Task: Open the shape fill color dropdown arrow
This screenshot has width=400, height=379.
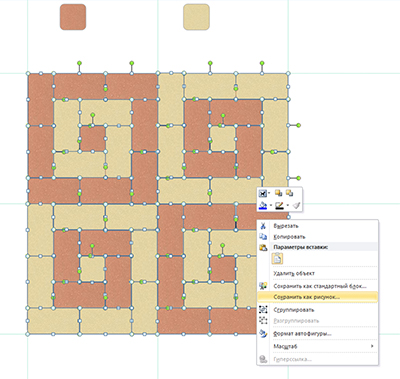Action: (271, 206)
